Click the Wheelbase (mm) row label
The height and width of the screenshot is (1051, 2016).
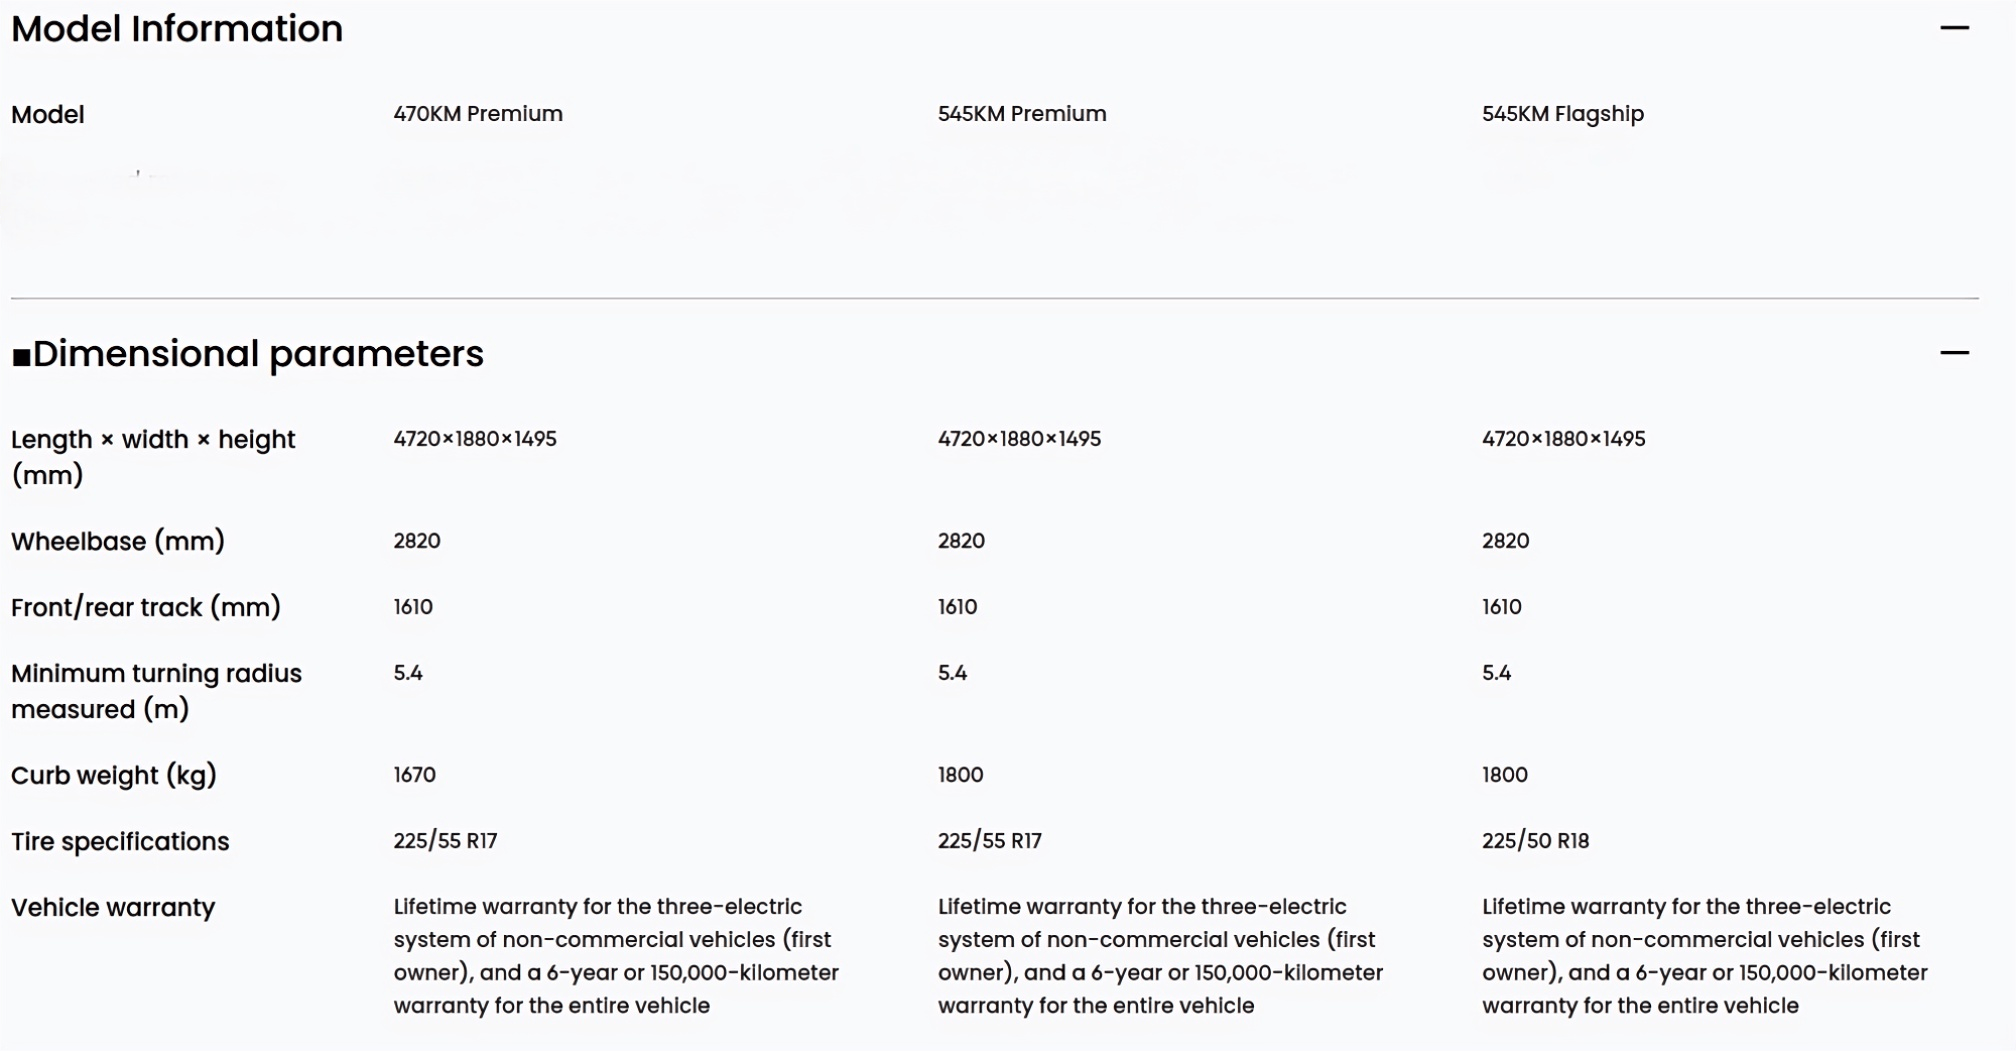point(118,541)
